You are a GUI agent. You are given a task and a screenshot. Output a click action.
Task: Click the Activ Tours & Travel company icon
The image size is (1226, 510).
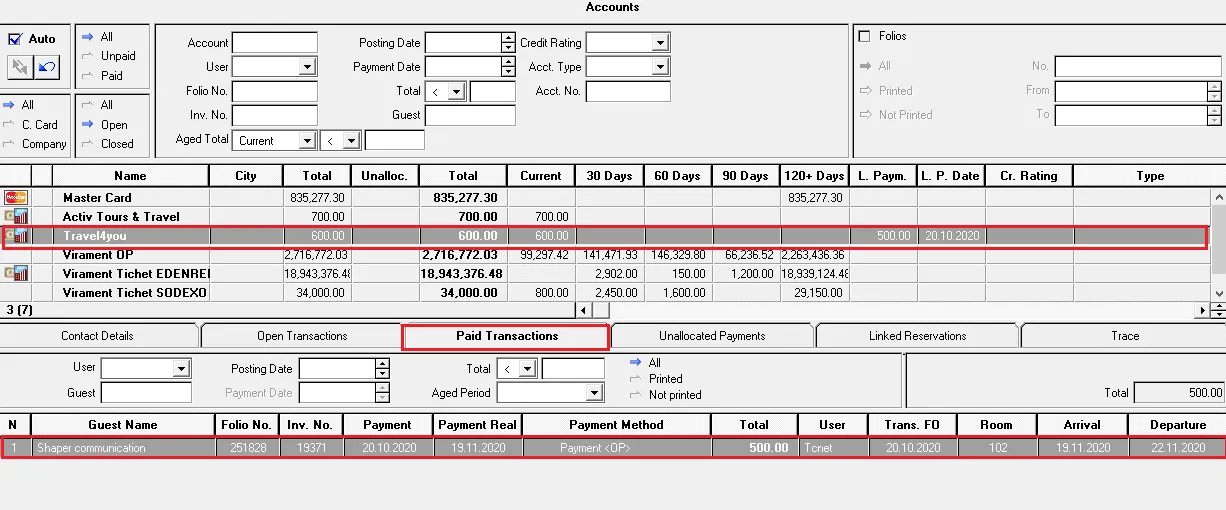[15, 217]
